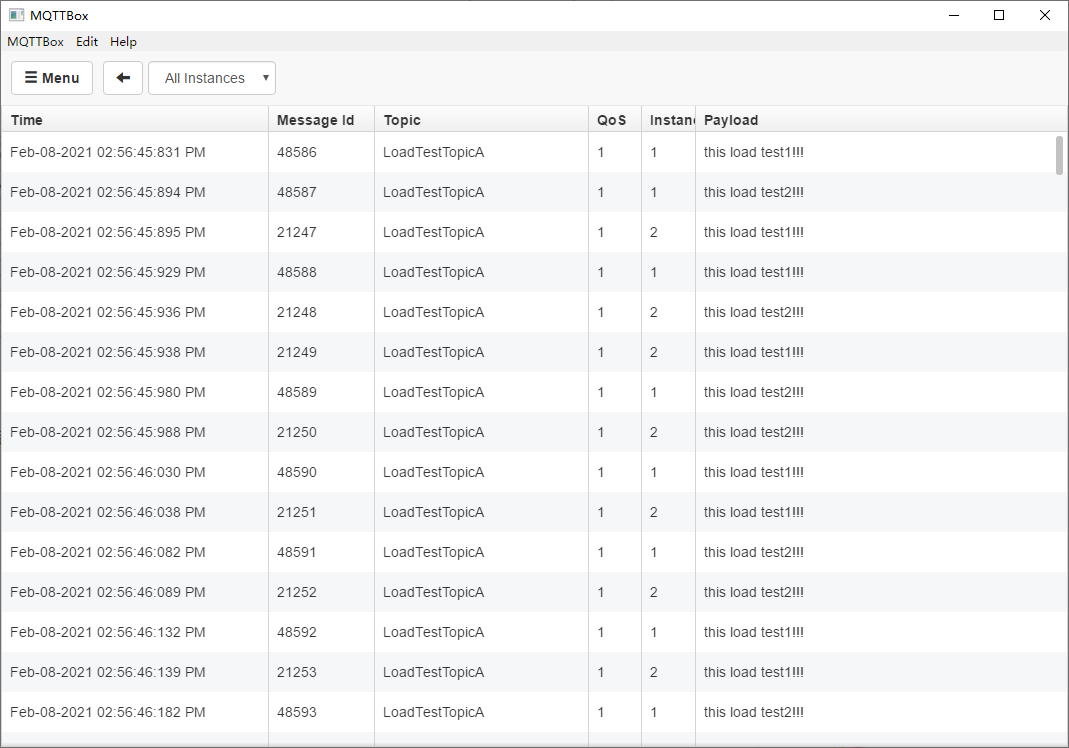Select time Feb-08-2021 02:56:45:831 PM
This screenshot has width=1069, height=748.
click(108, 152)
